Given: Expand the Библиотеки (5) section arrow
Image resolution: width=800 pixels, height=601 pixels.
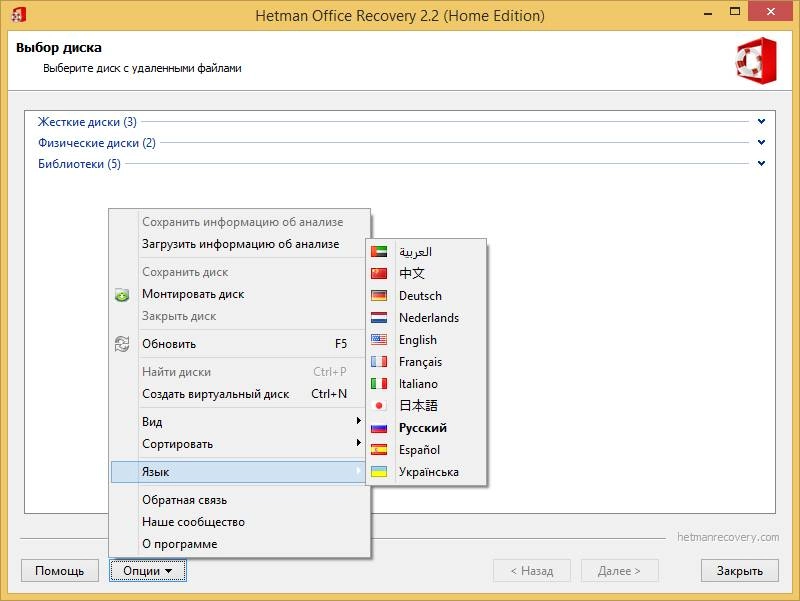Looking at the screenshot, I should [x=761, y=163].
